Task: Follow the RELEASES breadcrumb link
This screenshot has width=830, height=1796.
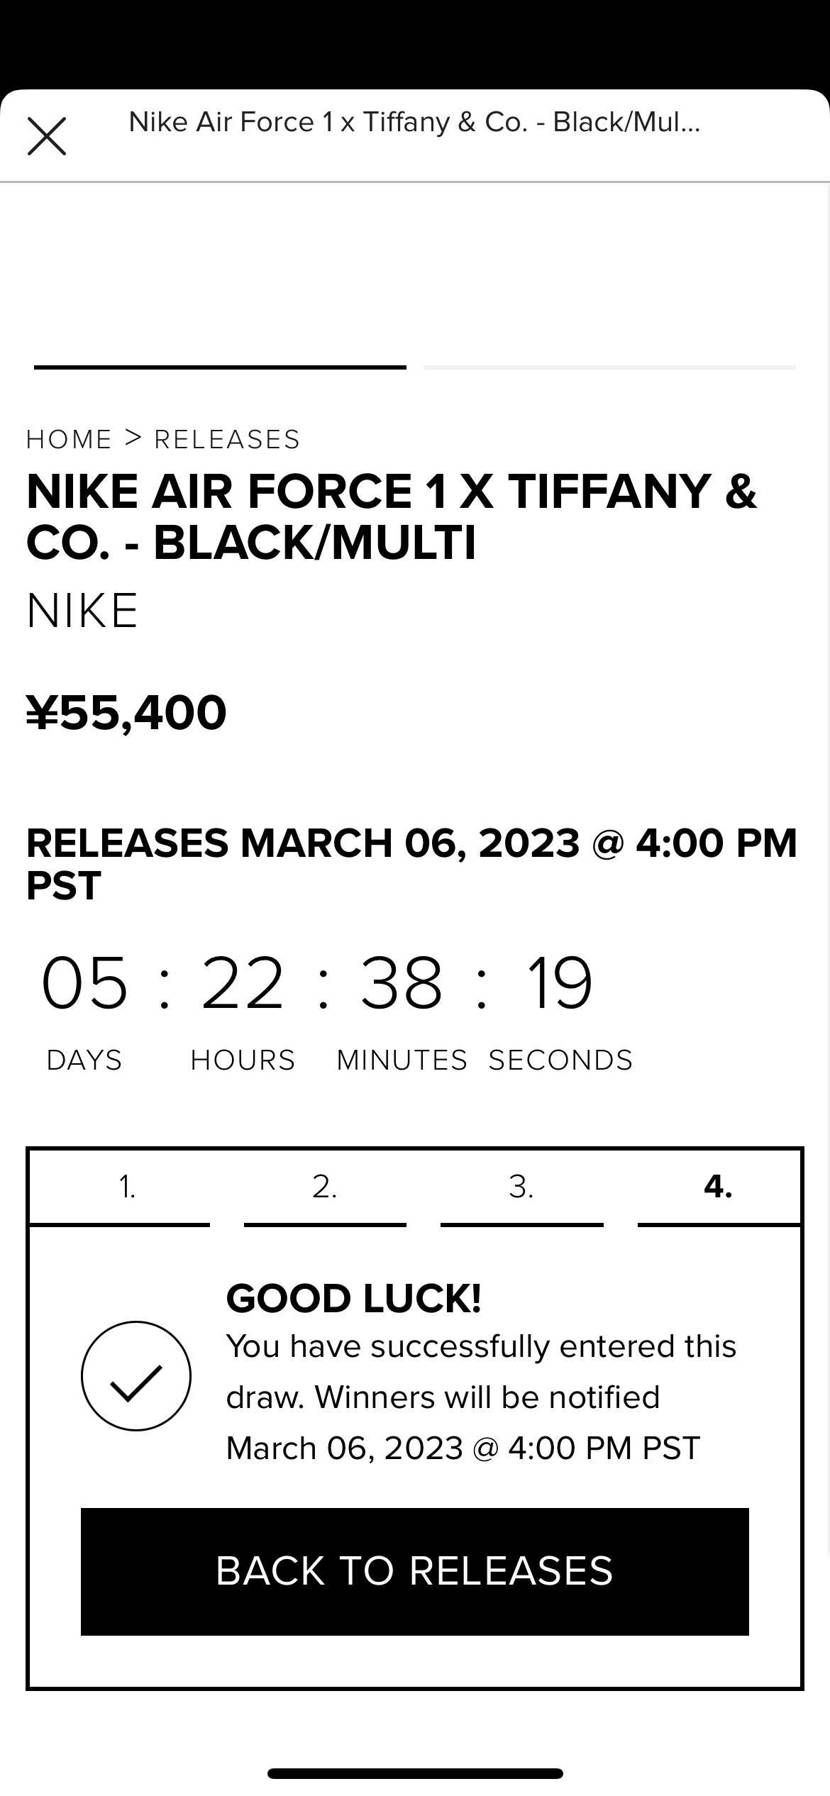Action: [227, 439]
